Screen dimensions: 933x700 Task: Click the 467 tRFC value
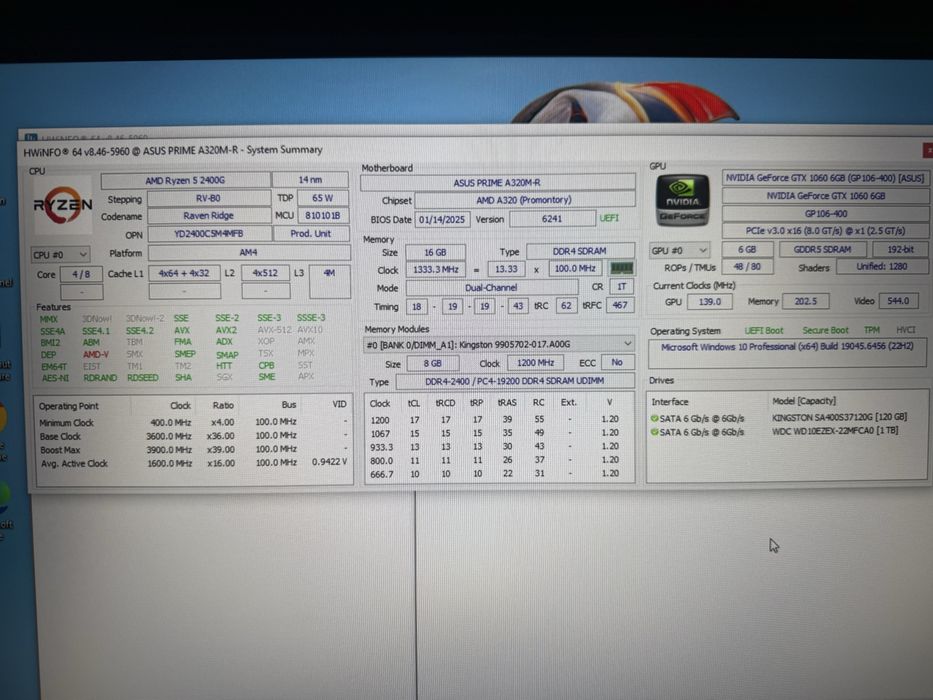point(620,305)
